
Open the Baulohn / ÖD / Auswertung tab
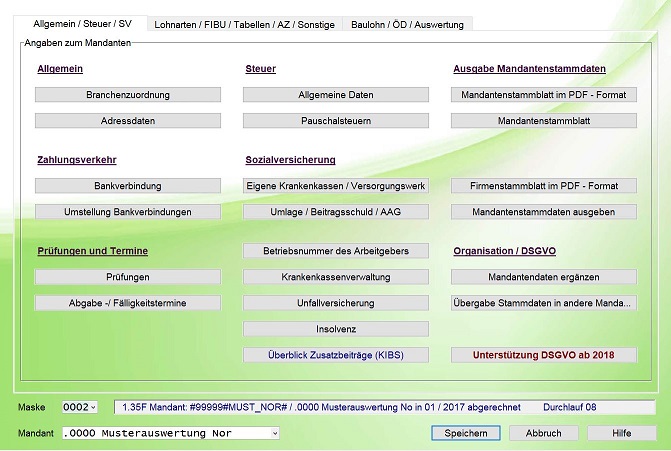coord(407,25)
